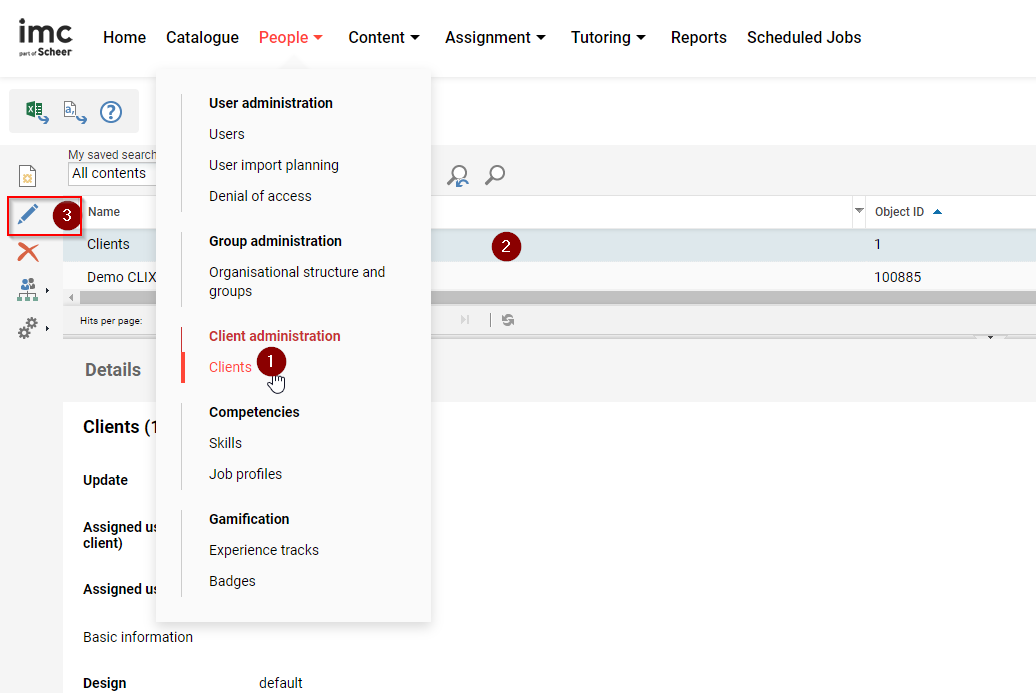Image resolution: width=1036 pixels, height=693 pixels.
Task: Click the Excel export icon
Action: click(37, 111)
